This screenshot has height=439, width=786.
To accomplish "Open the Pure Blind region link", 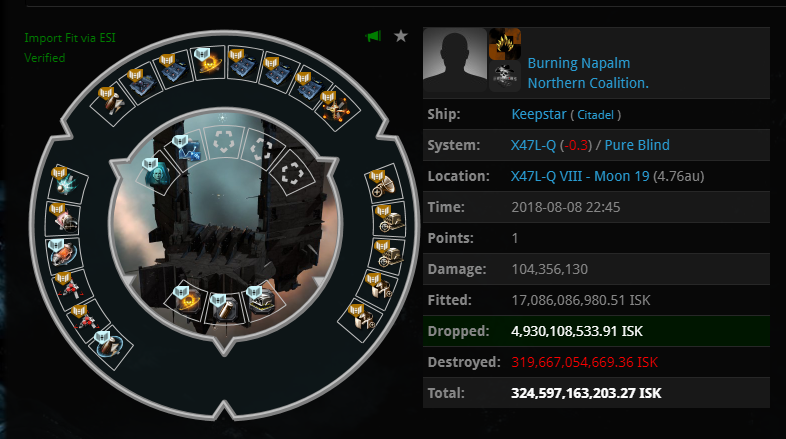I will (637, 145).
